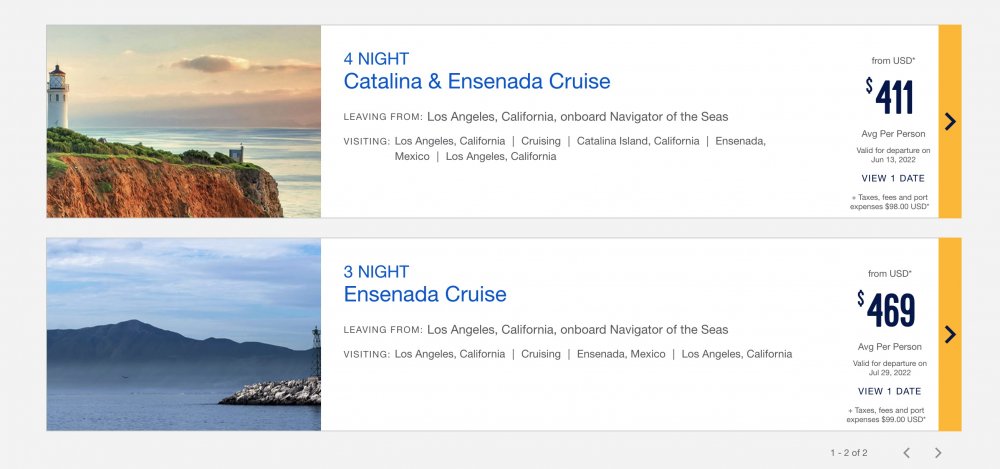1000x469 pixels.
Task: Open the 3 Night cruise via yellow chevron
Action: click(x=950, y=334)
